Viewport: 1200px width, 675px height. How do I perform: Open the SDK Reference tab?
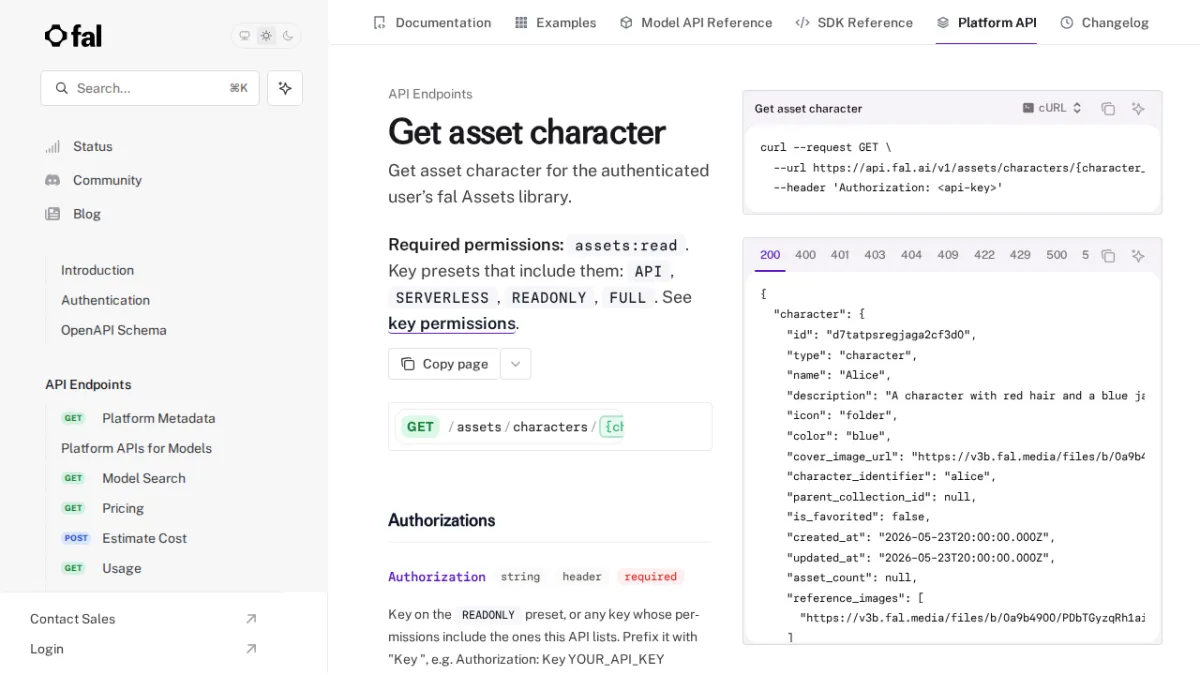[854, 22]
